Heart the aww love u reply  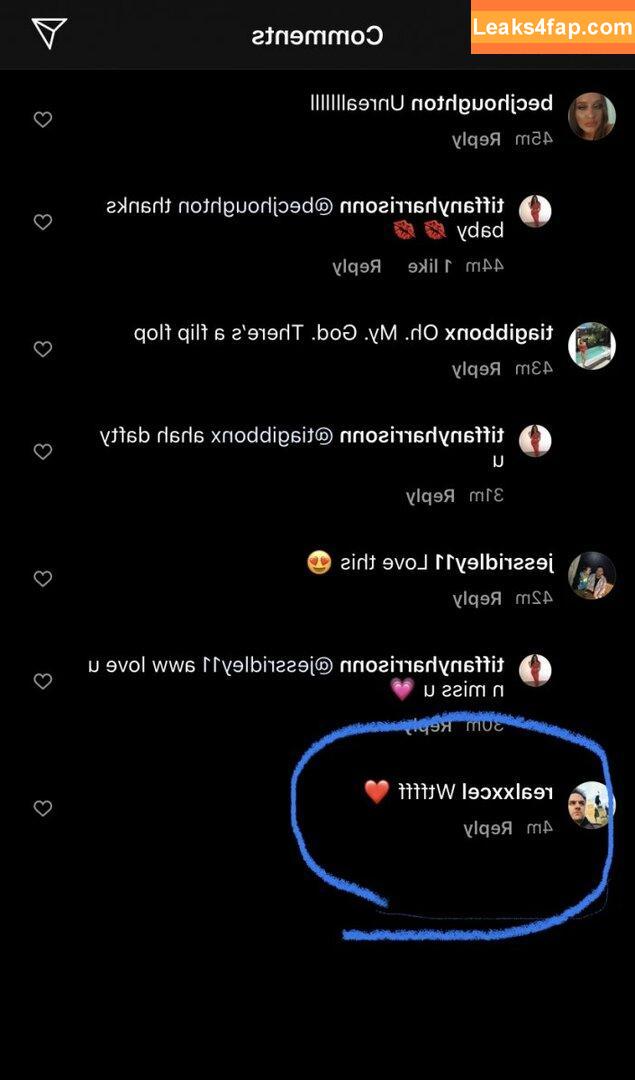43,682
